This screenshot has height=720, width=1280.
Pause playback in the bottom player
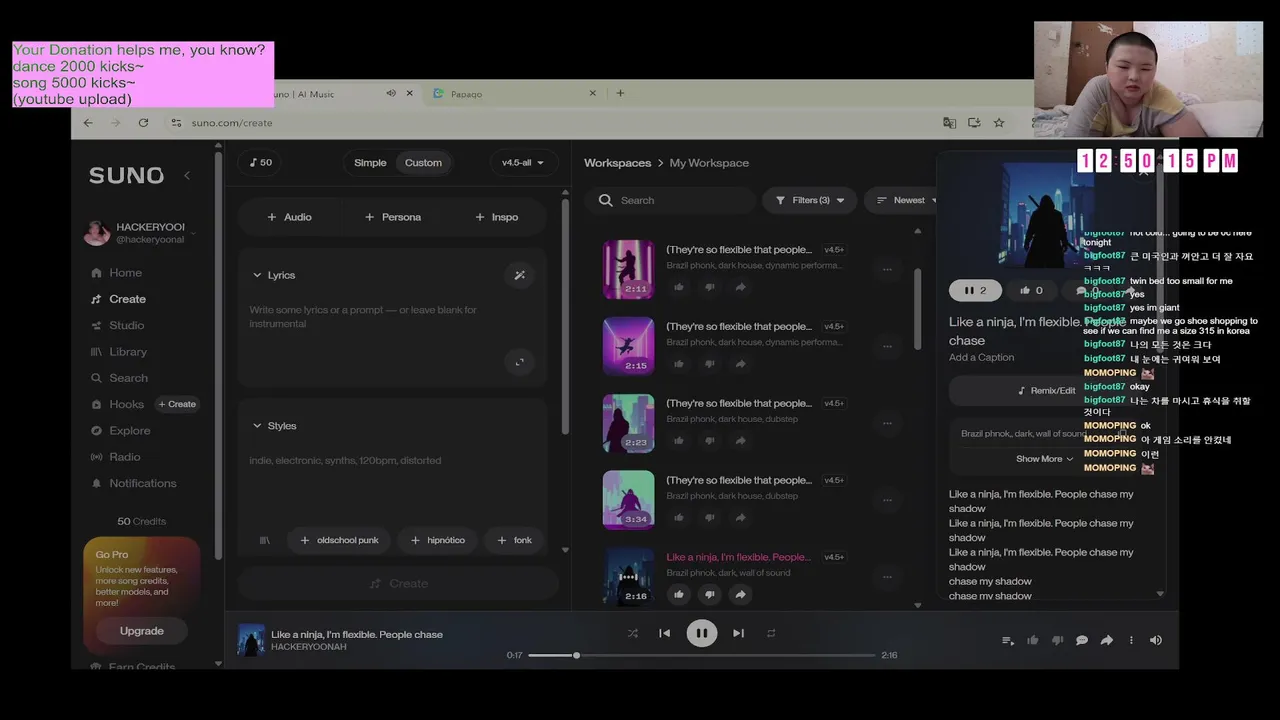[x=701, y=633]
